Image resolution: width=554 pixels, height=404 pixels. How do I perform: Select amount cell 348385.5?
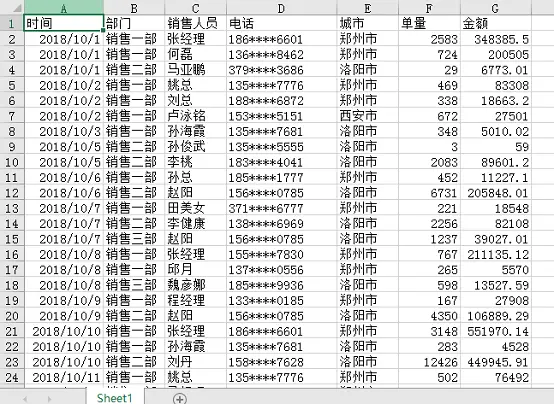pyautogui.click(x=496, y=39)
